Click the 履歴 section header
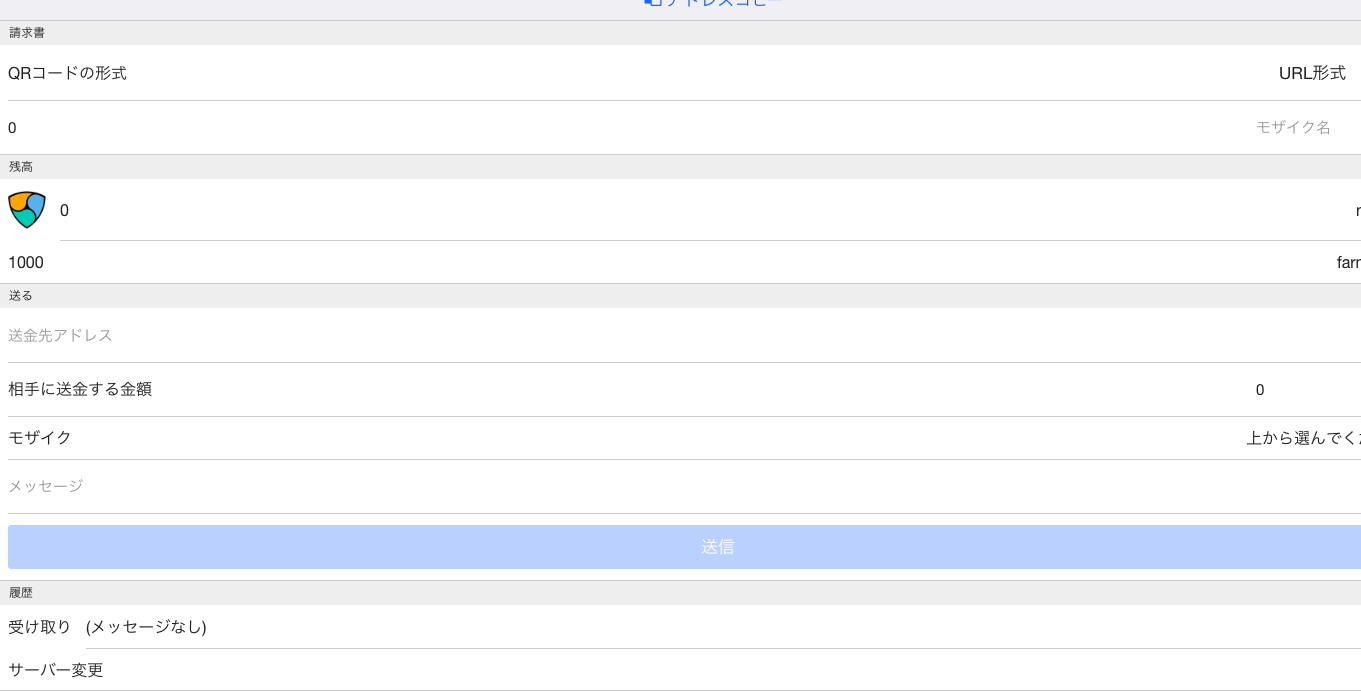This screenshot has height=691, width=1361. tap(21, 593)
